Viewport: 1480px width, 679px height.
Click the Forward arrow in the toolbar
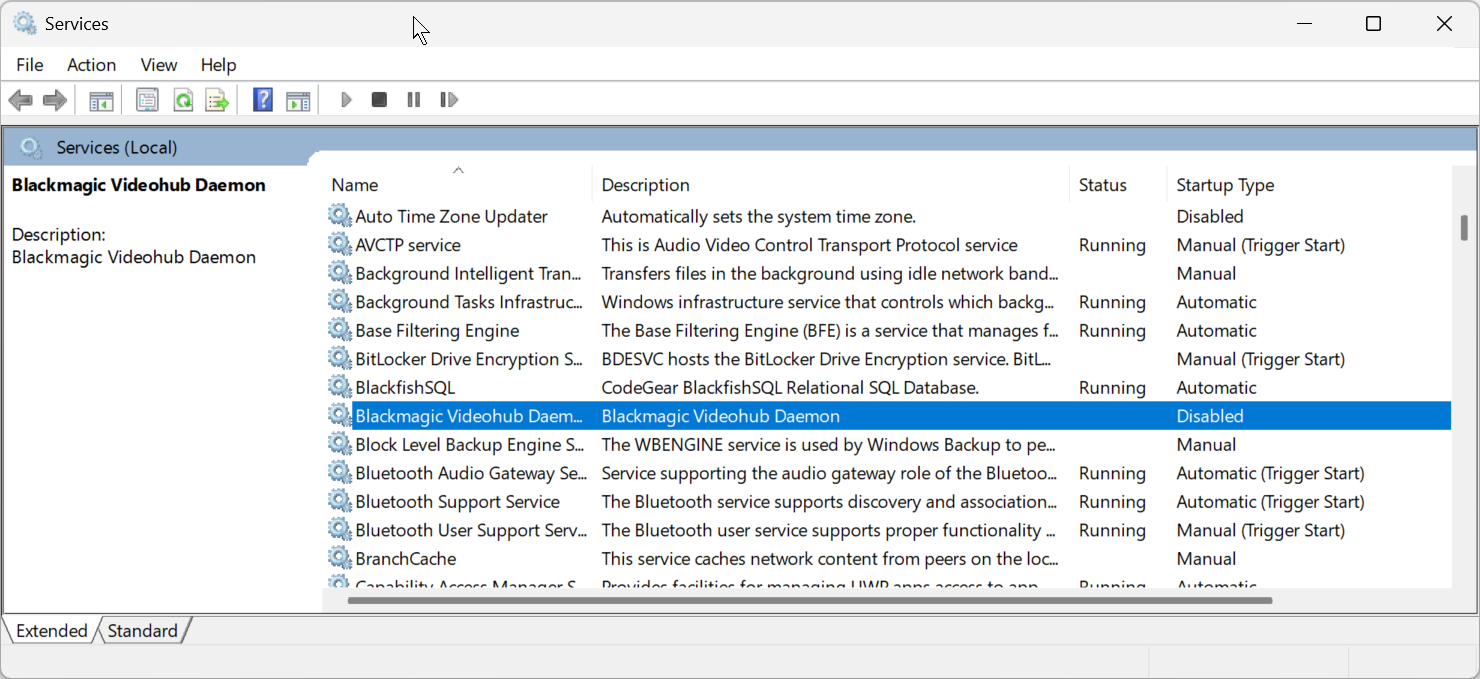[54, 100]
